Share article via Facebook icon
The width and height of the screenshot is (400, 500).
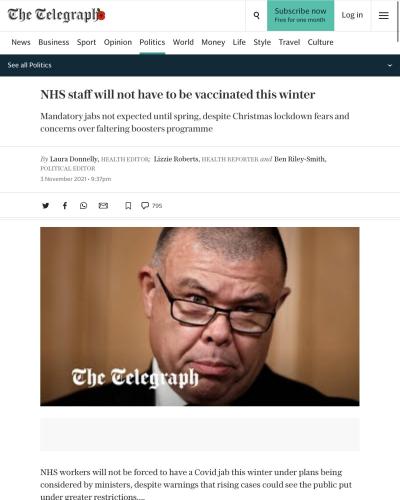[65, 206]
